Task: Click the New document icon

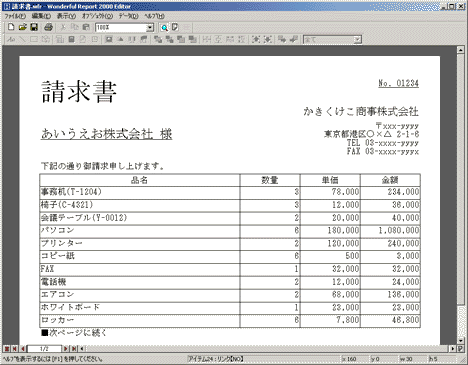Action: point(11,27)
